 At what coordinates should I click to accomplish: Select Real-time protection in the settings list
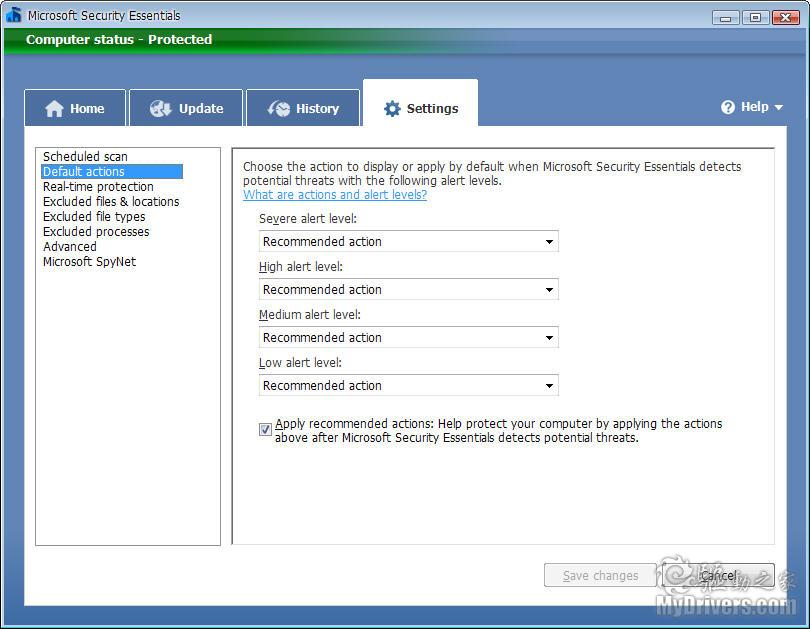(x=98, y=187)
